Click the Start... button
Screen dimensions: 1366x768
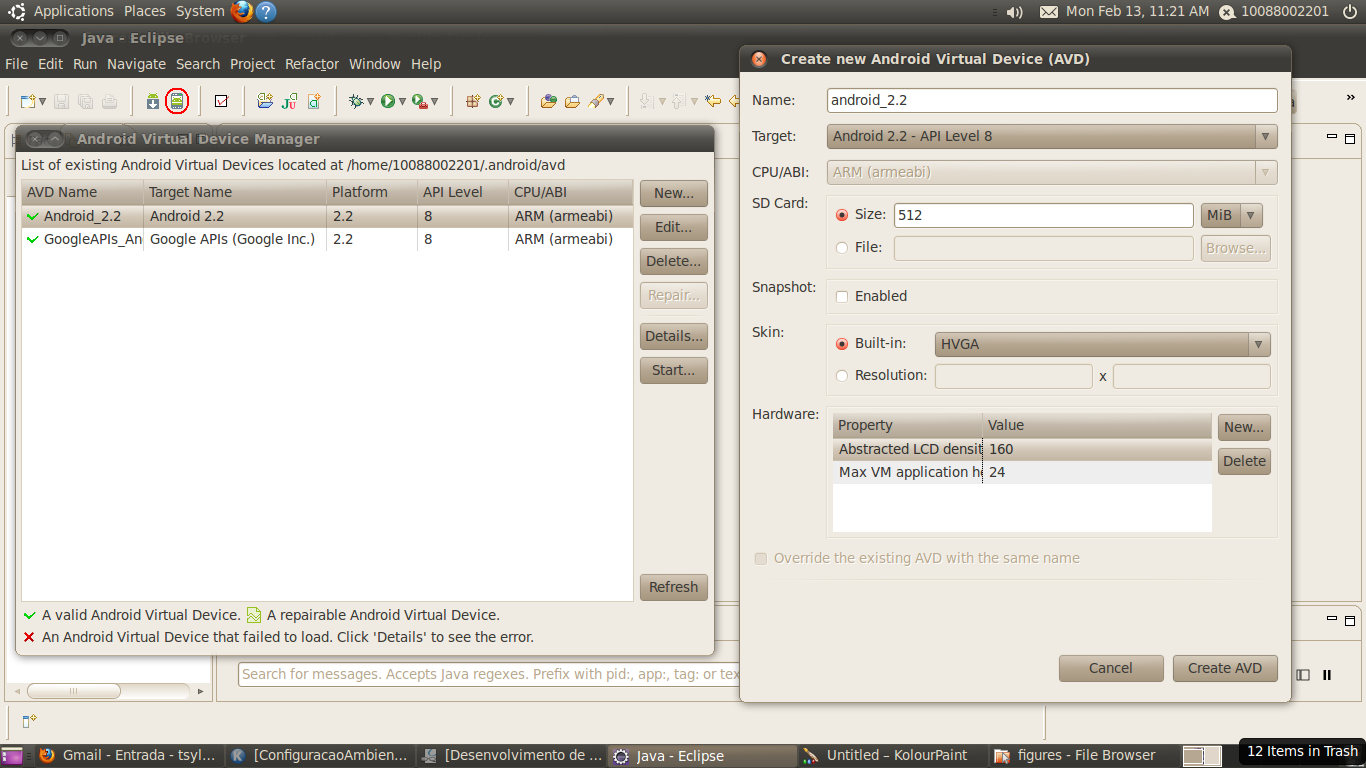tap(674, 370)
